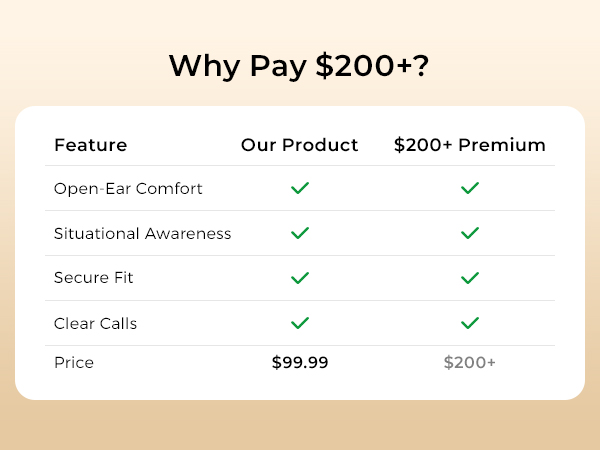Click Premium checkmark for Secure Fit
600x450 pixels.
470,278
